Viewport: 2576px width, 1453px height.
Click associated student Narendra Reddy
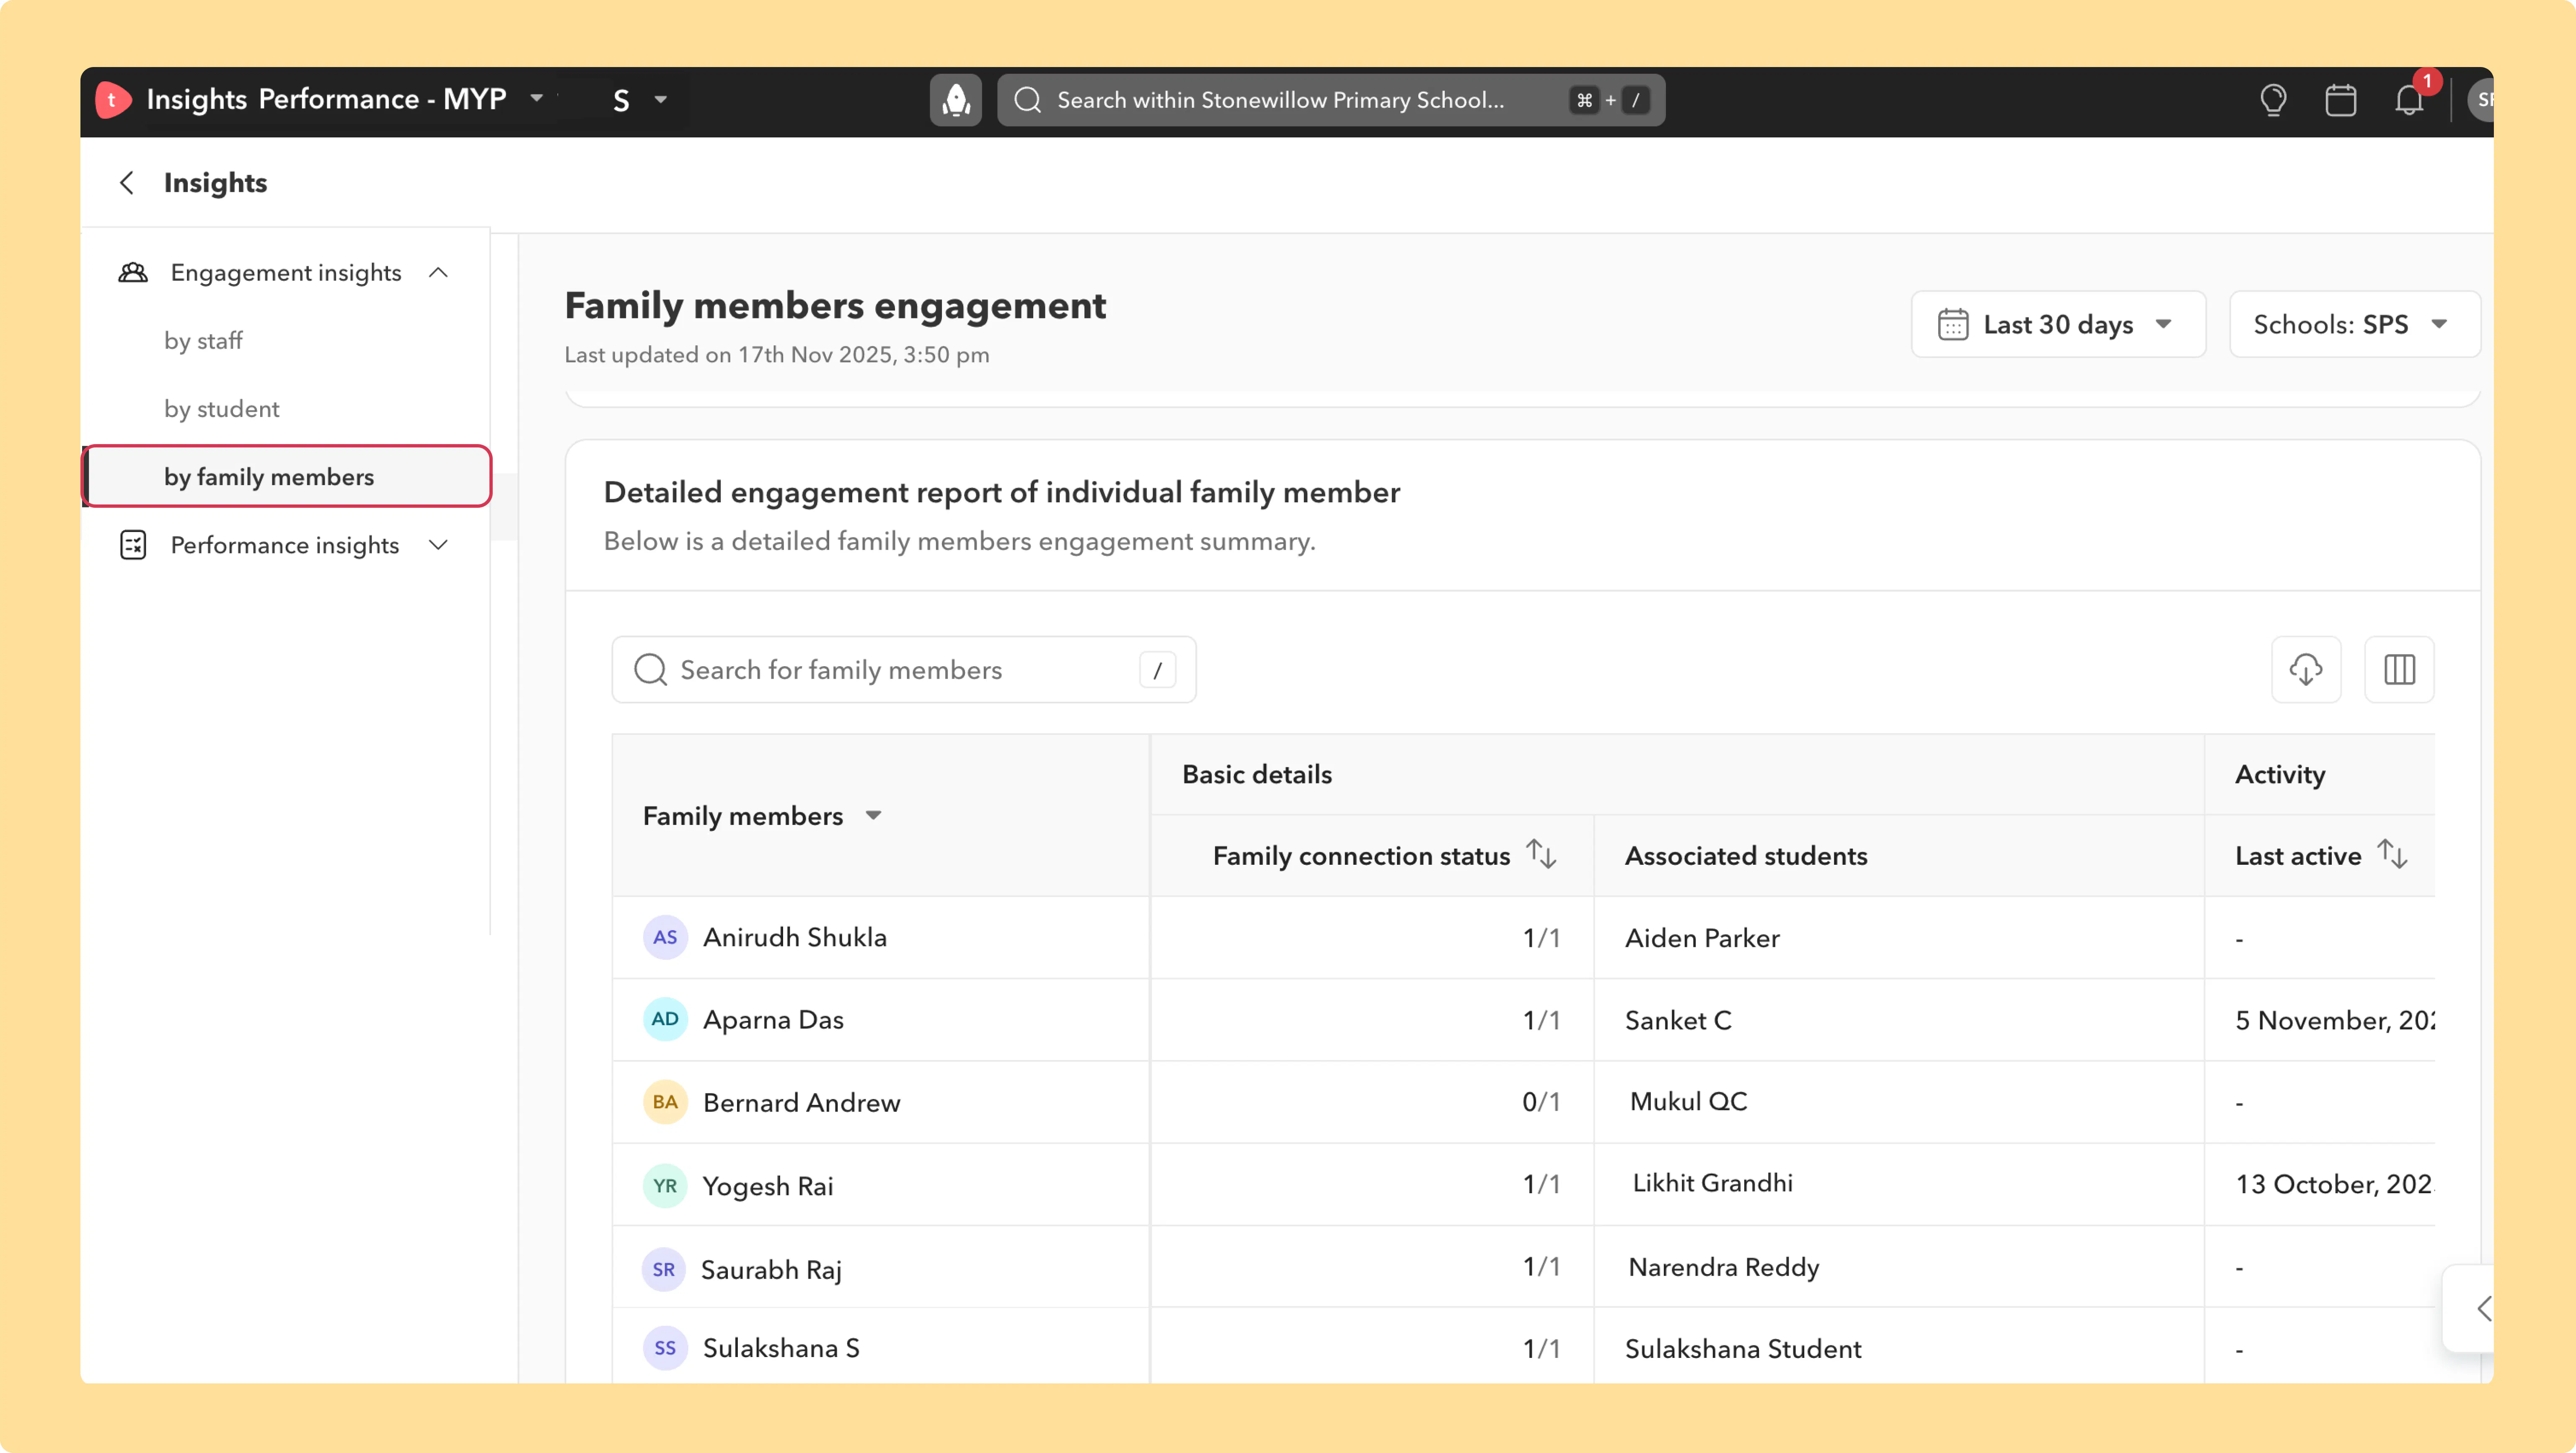click(1724, 1267)
